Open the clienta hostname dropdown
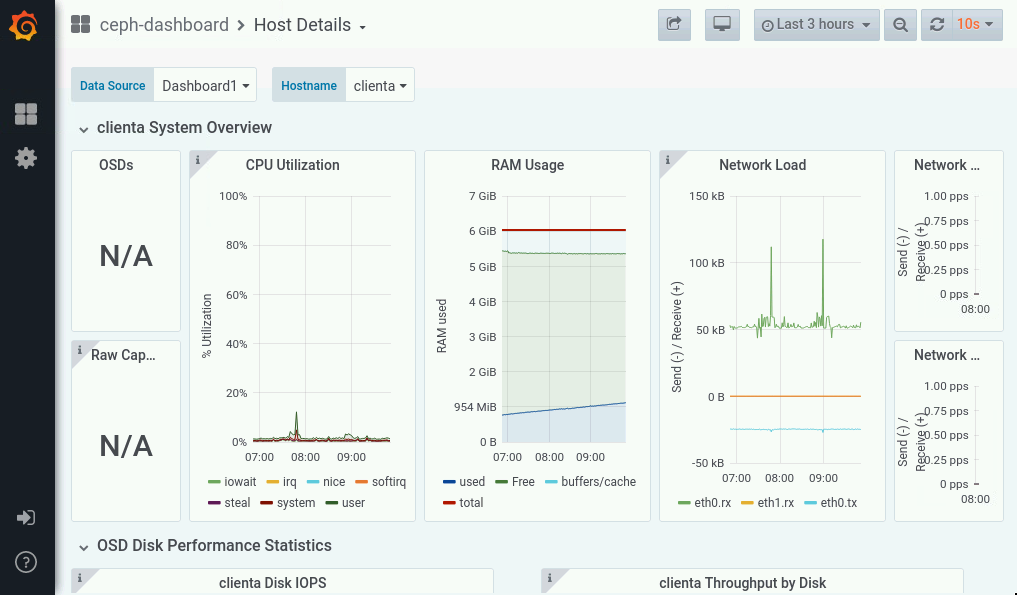This screenshot has width=1017, height=595. [x=380, y=85]
